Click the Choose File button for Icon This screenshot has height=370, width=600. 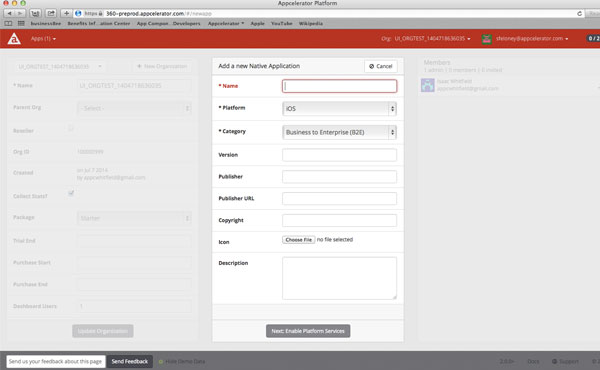(x=298, y=240)
